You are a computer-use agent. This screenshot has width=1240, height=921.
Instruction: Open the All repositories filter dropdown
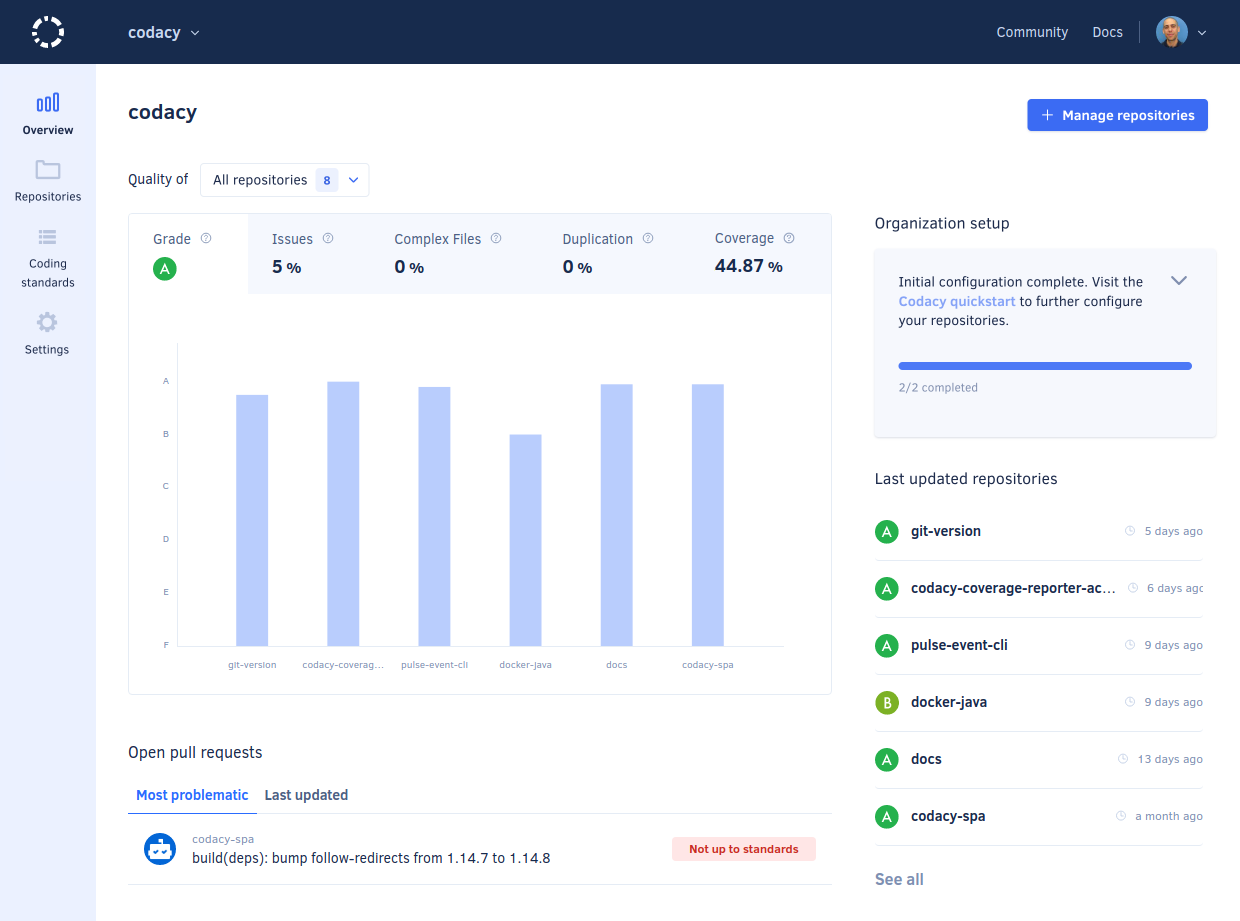285,180
